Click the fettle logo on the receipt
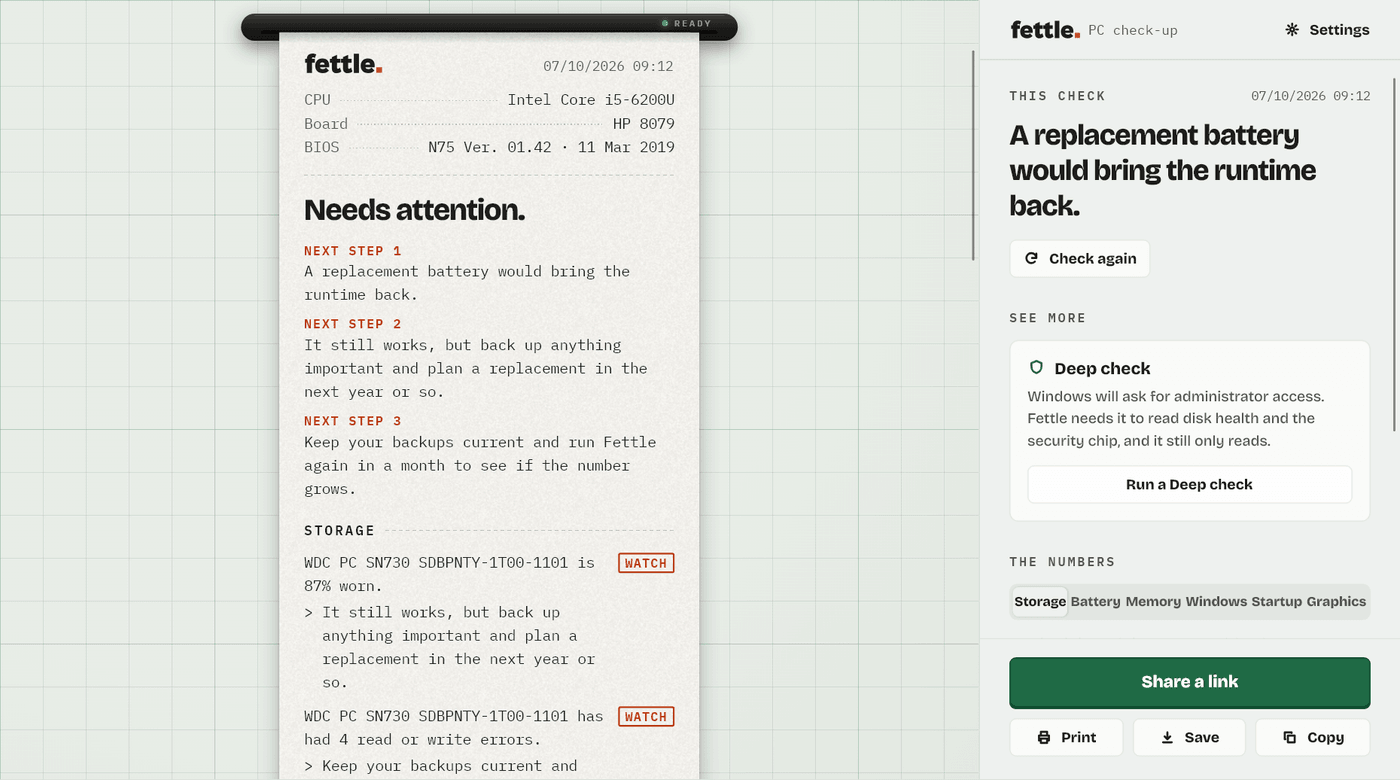 [343, 64]
